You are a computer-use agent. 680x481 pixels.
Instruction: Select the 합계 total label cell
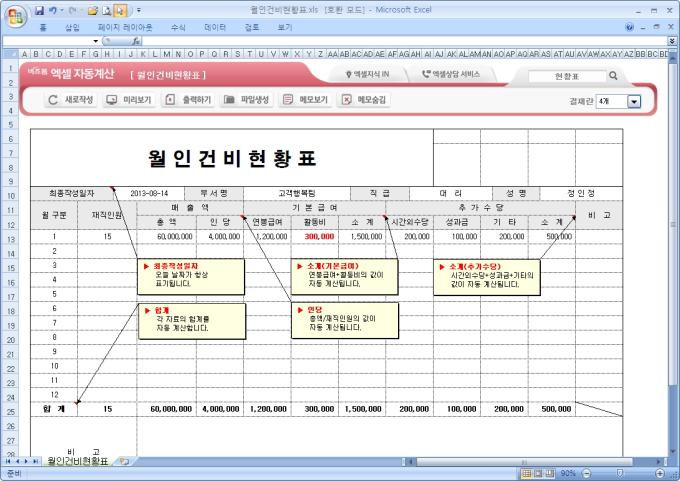click(x=54, y=409)
